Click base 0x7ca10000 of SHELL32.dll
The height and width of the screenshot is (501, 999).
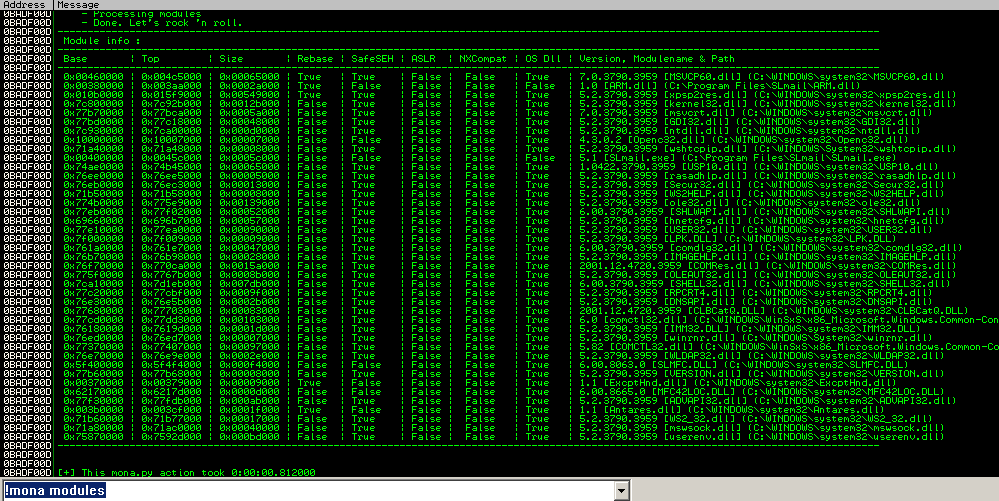coord(94,284)
